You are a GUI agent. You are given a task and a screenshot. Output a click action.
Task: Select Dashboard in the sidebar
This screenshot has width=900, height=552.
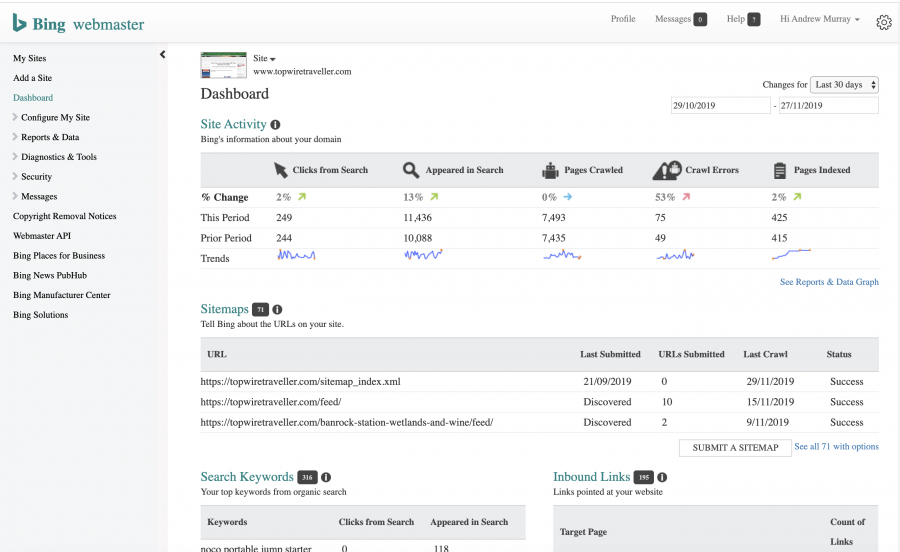(x=33, y=98)
